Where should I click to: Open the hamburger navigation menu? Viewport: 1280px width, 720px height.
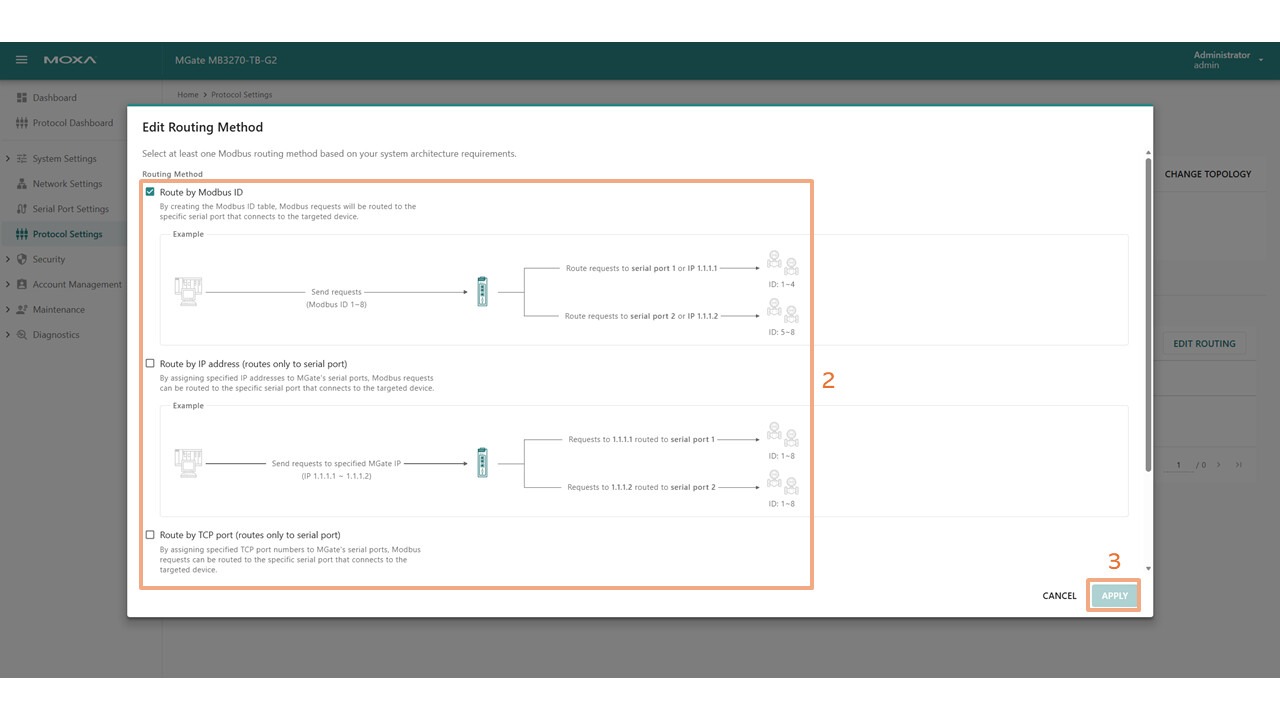(21, 60)
